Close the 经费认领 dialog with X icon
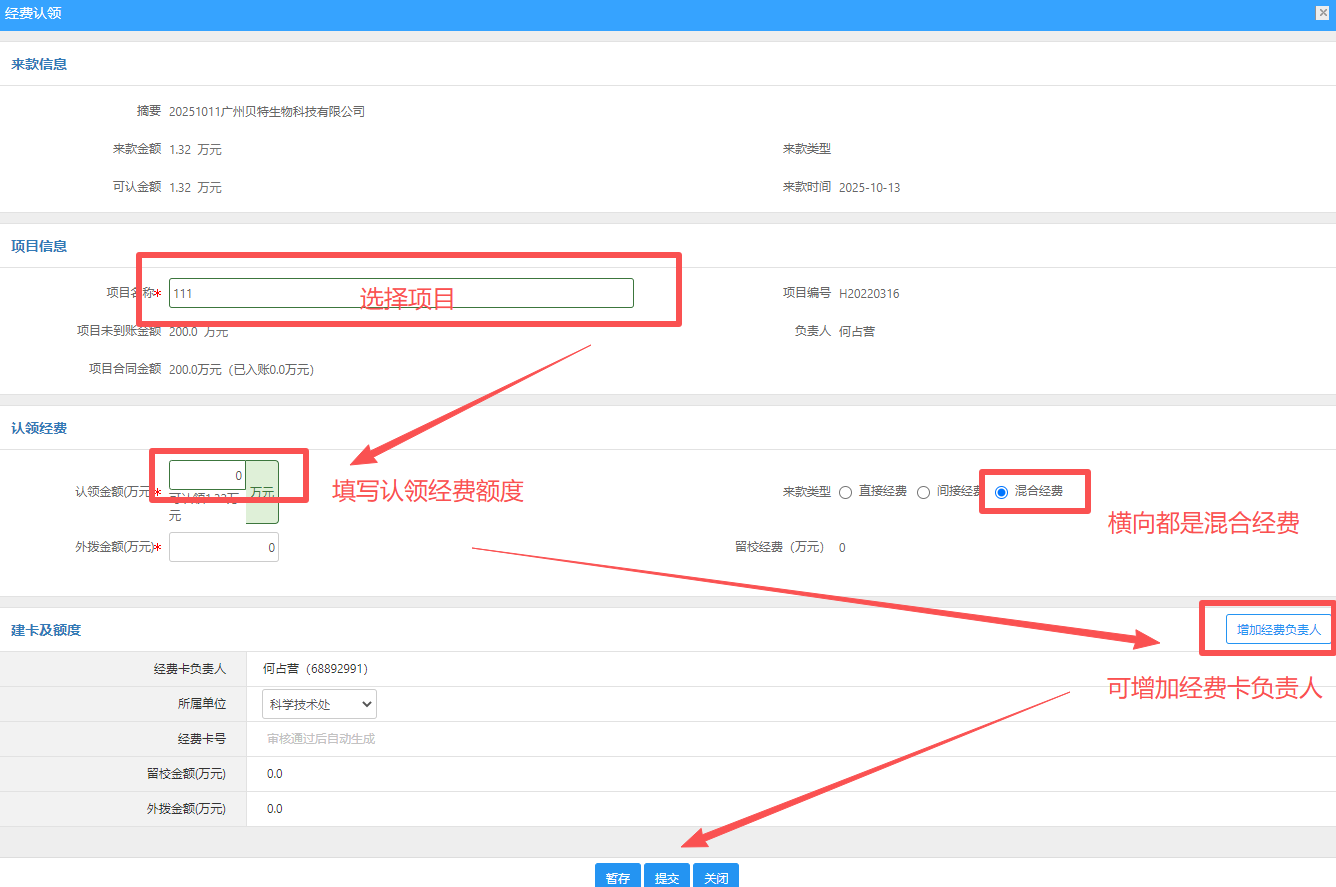The width and height of the screenshot is (1336, 887). point(1322,12)
